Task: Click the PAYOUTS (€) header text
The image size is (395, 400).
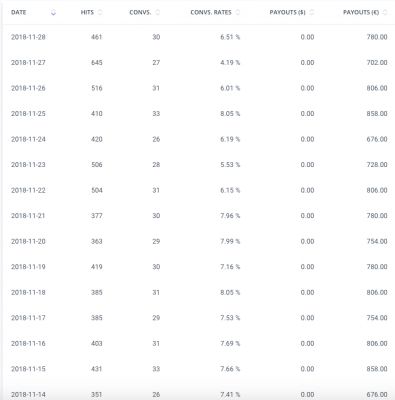Action: click(361, 12)
